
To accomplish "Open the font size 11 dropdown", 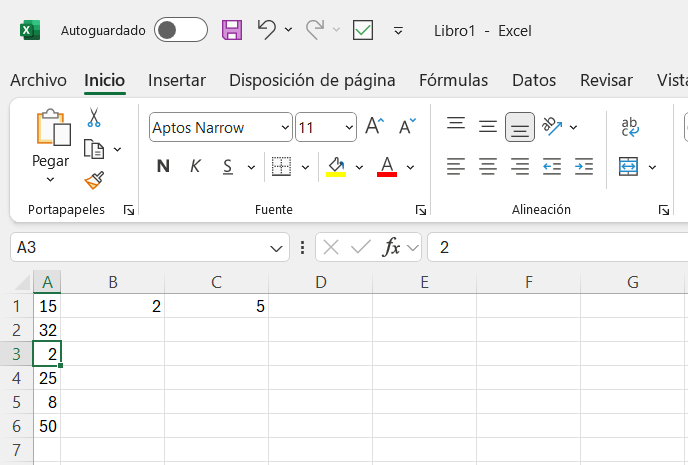I will coord(349,128).
